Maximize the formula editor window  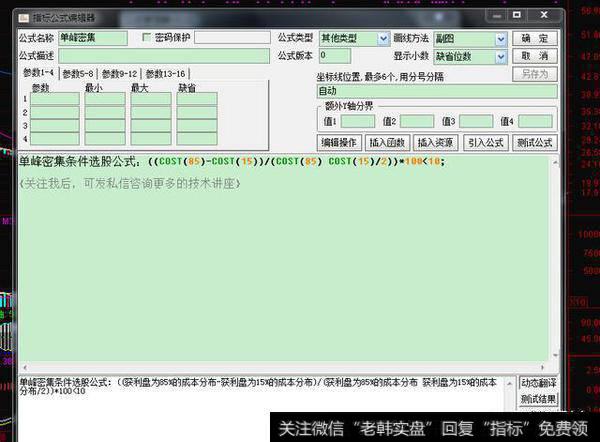517,15
